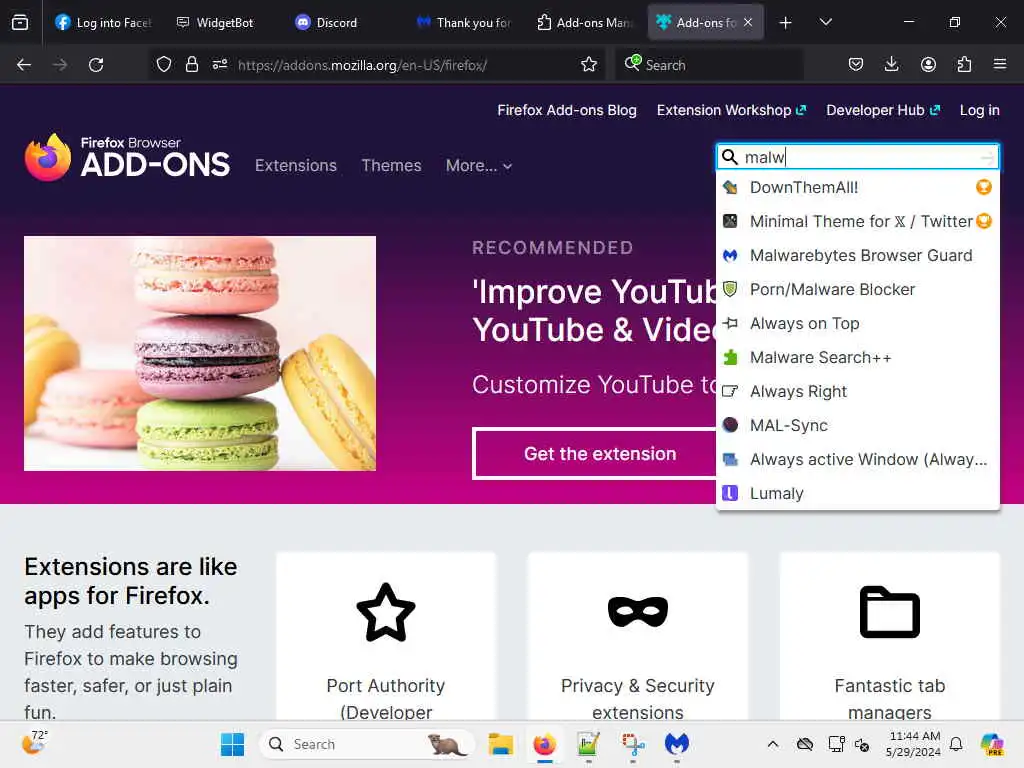The image size is (1024, 768).
Task: Show hidden system tray icons
Action: click(773, 744)
